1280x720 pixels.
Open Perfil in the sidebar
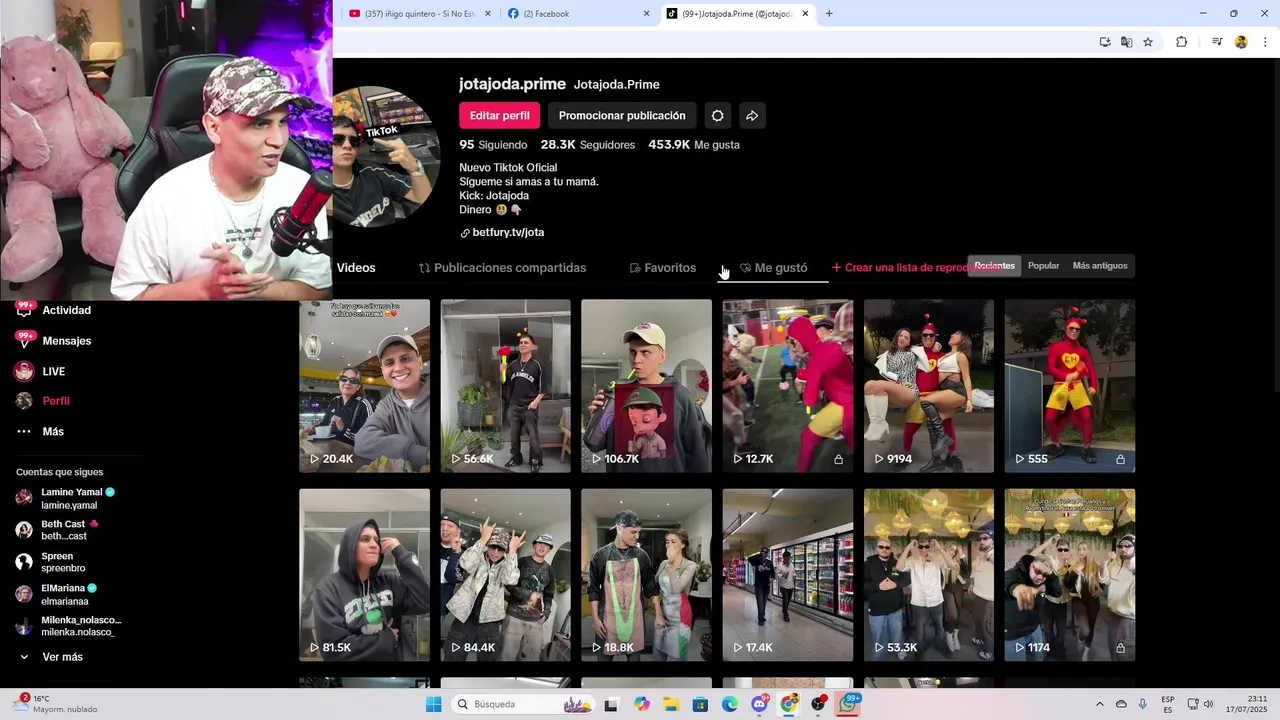[x=55, y=401]
